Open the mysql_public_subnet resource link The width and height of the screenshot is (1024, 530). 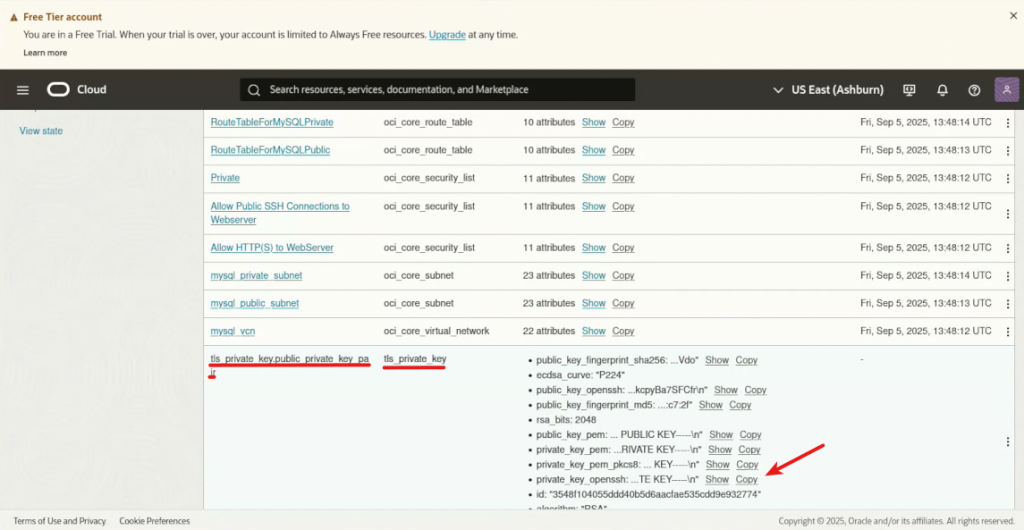coord(254,303)
